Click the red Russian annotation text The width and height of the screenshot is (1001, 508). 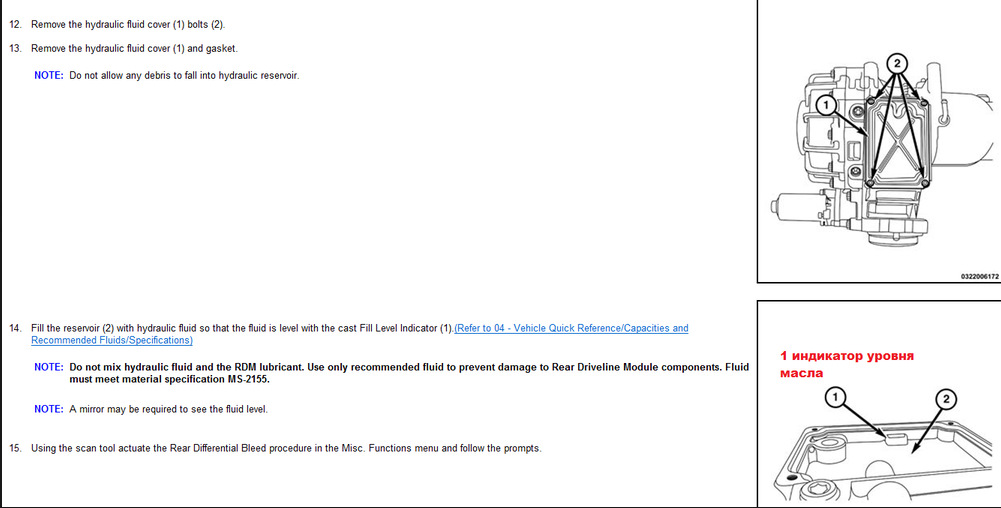[x=847, y=364]
